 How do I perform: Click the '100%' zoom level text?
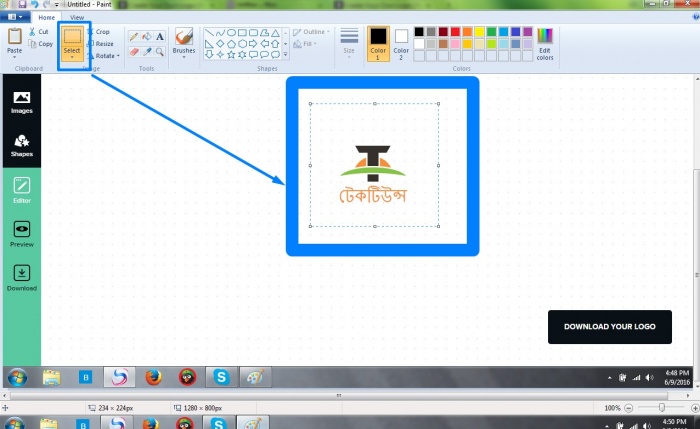[x=612, y=408]
